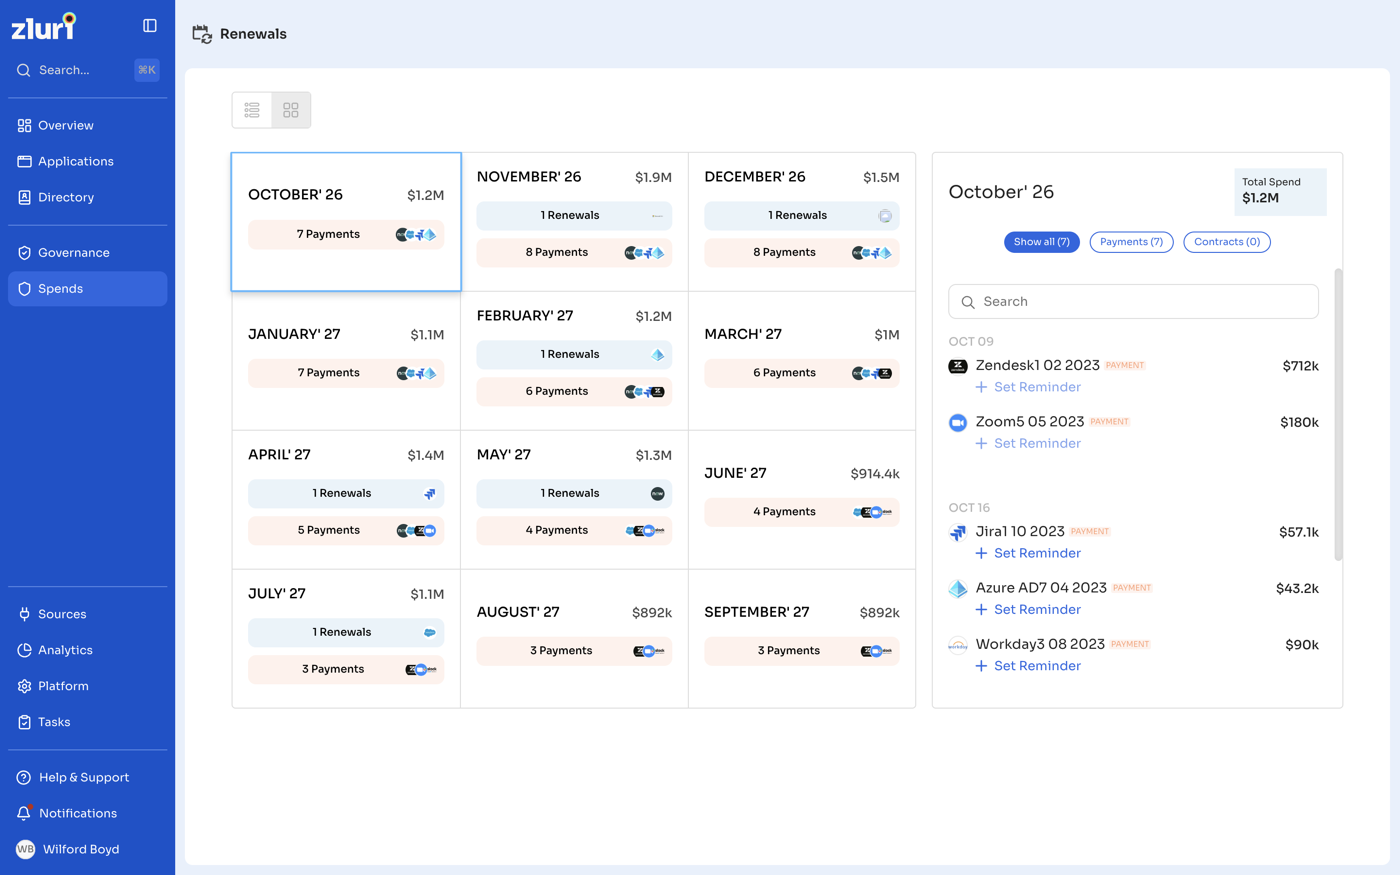Click the Workday app icon in the list

(x=958, y=645)
